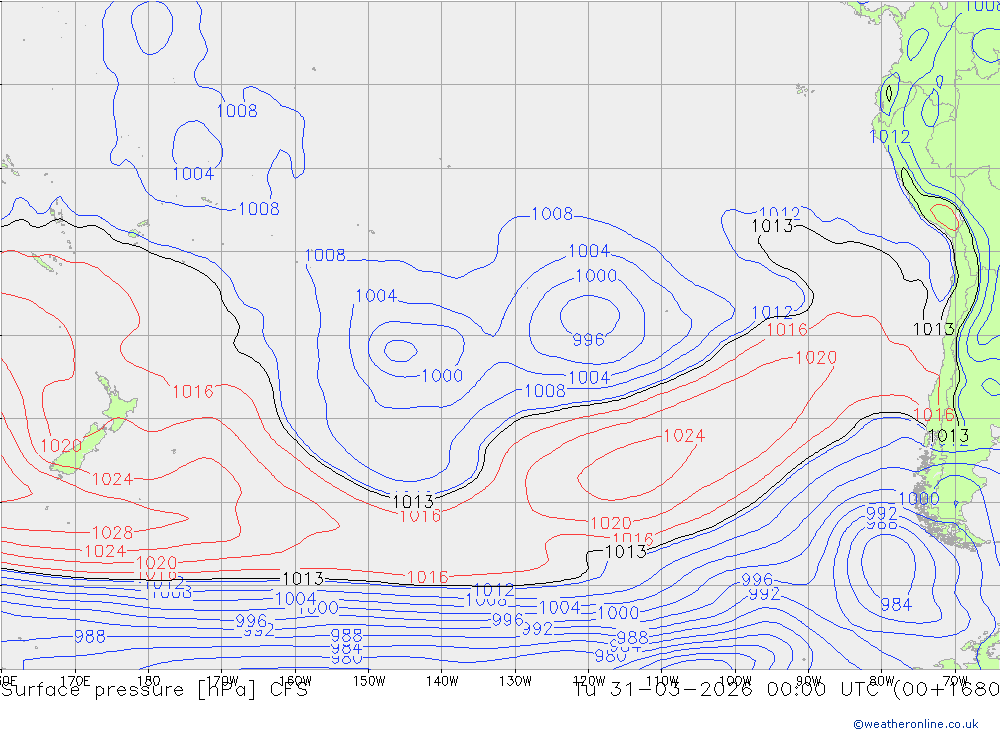Click the 150W longitude axis label

point(369,681)
